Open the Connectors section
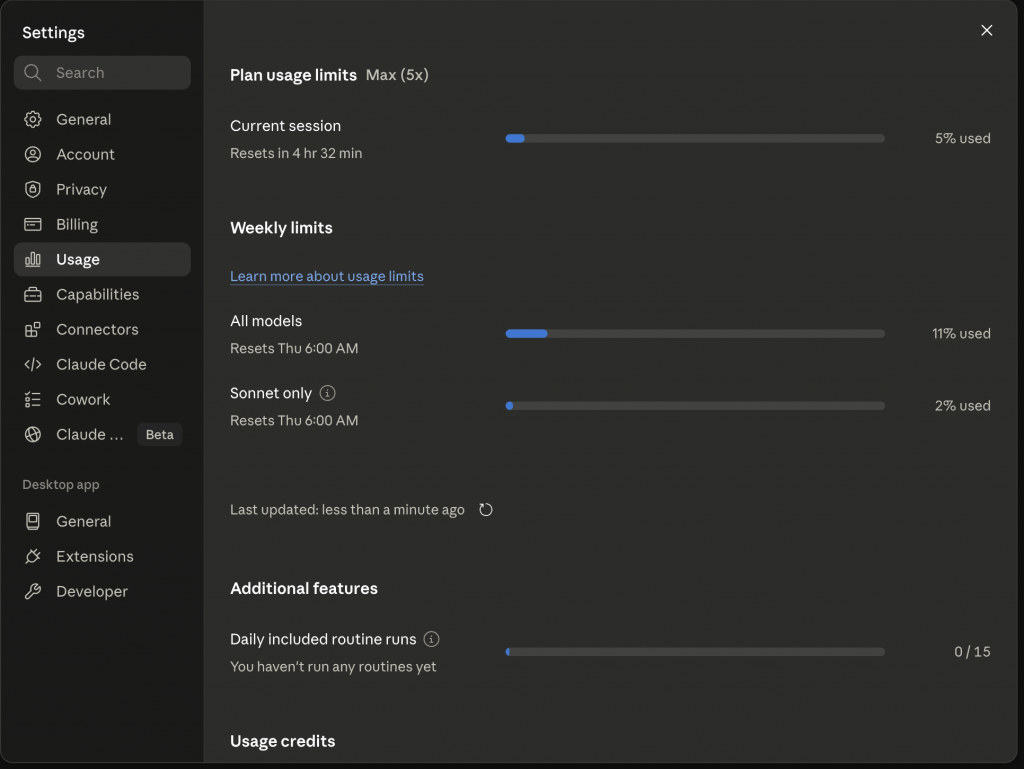The image size is (1024, 769). coord(102,330)
